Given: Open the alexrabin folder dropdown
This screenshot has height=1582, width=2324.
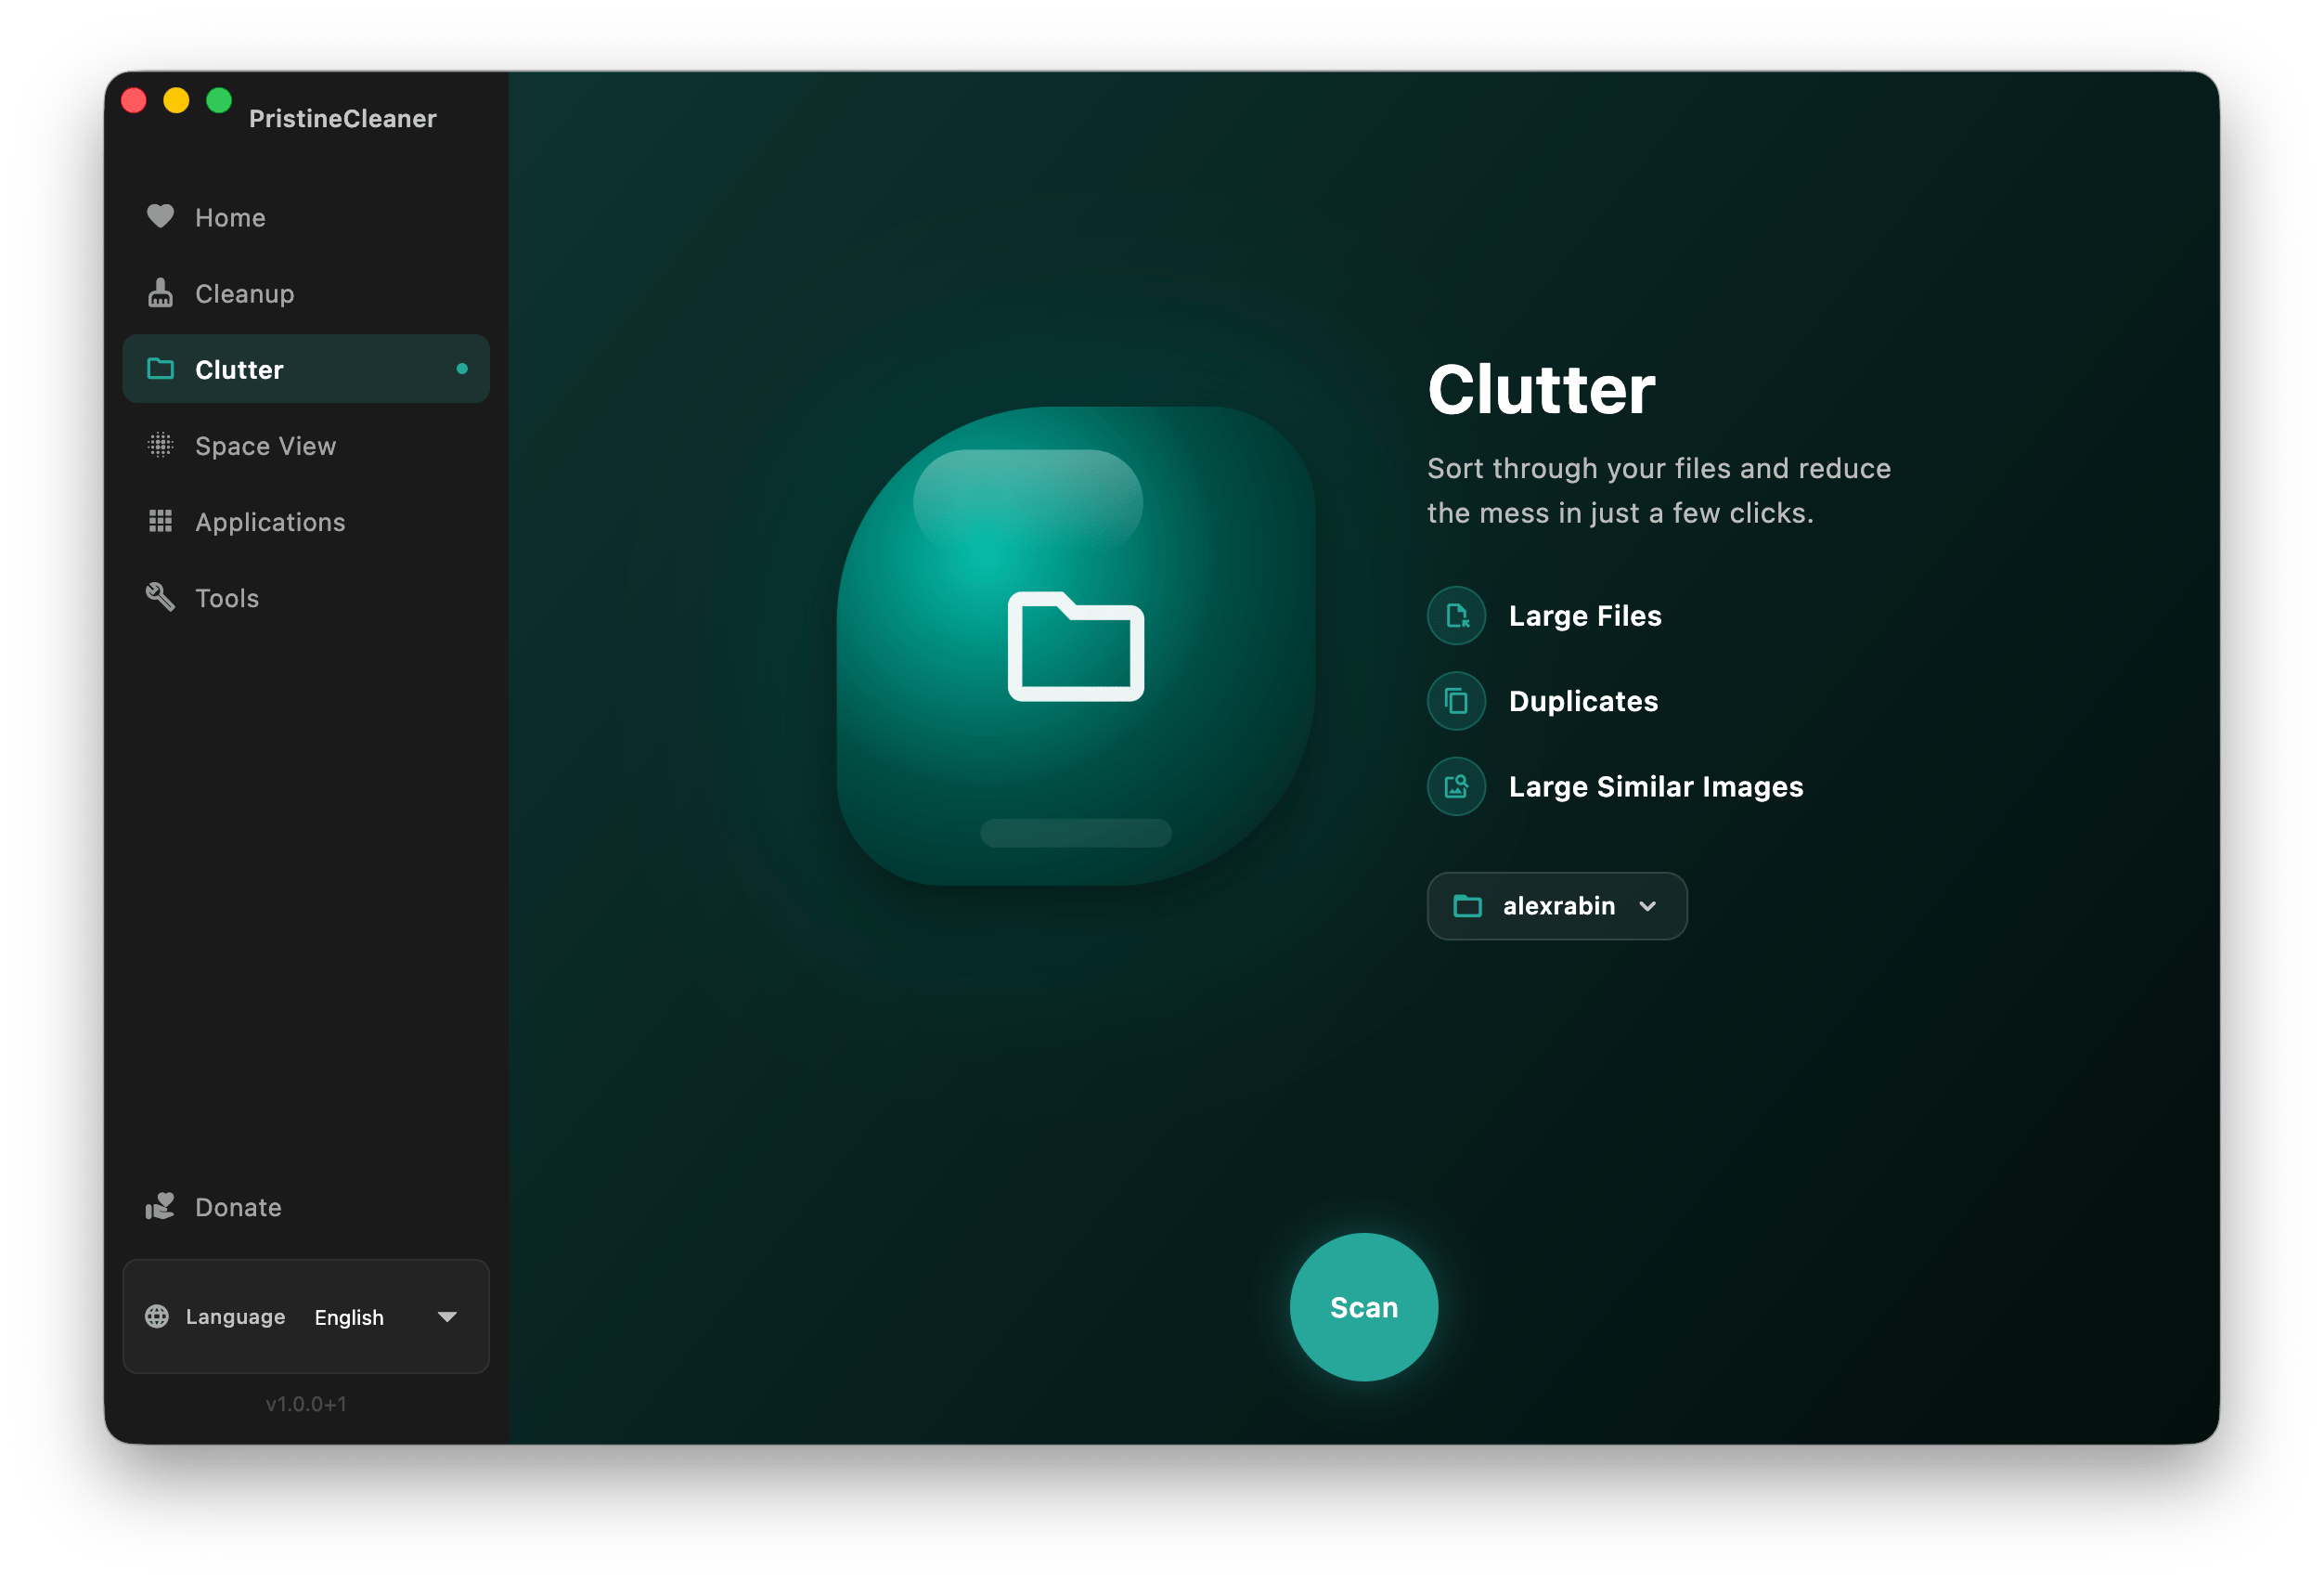Looking at the screenshot, I should tap(1557, 906).
